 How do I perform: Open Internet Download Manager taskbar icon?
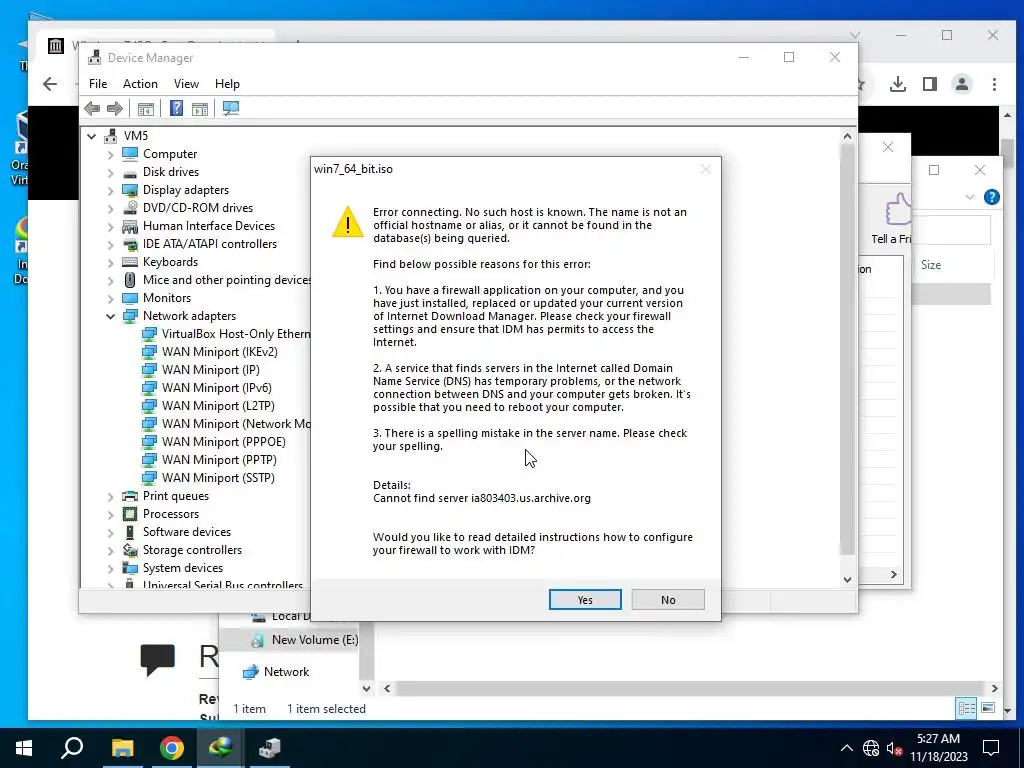click(x=221, y=748)
